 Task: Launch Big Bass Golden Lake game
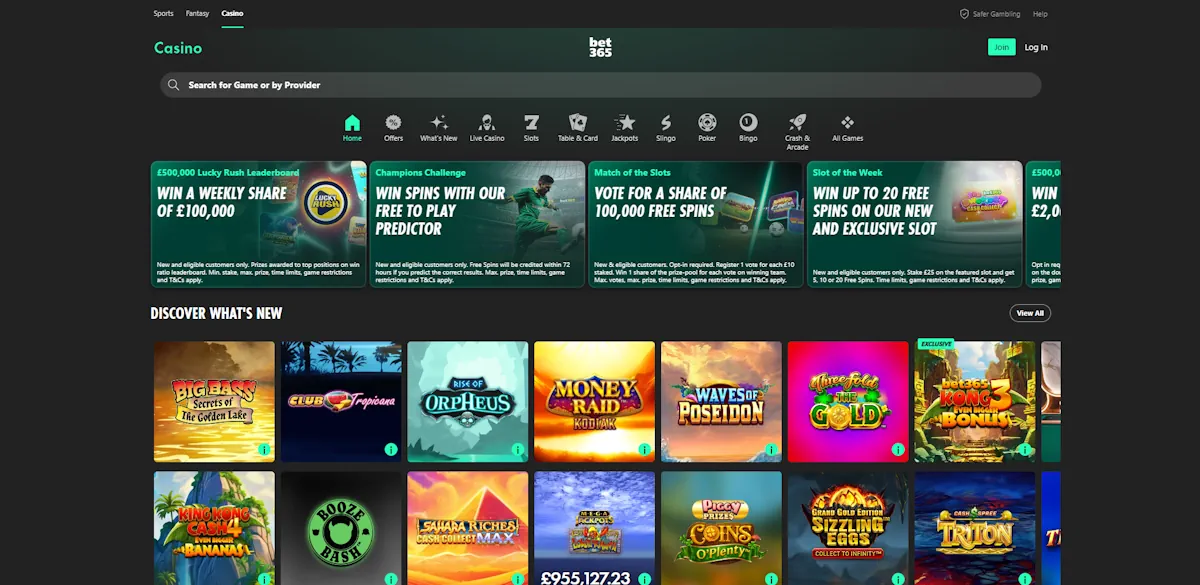click(214, 401)
